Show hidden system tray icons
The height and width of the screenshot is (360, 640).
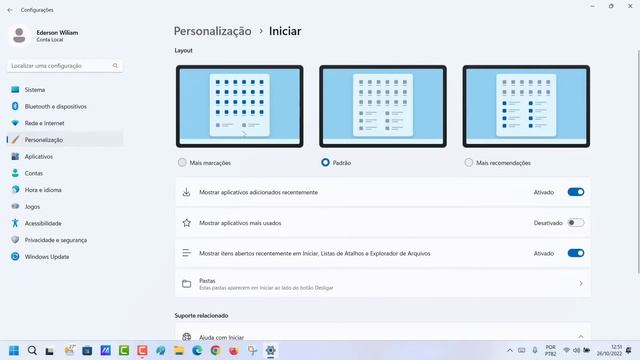click(x=510, y=351)
